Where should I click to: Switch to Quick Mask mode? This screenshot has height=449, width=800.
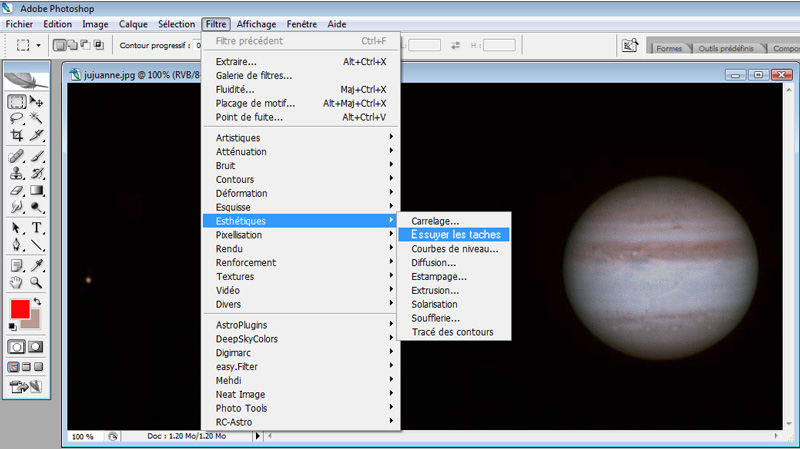pos(36,347)
